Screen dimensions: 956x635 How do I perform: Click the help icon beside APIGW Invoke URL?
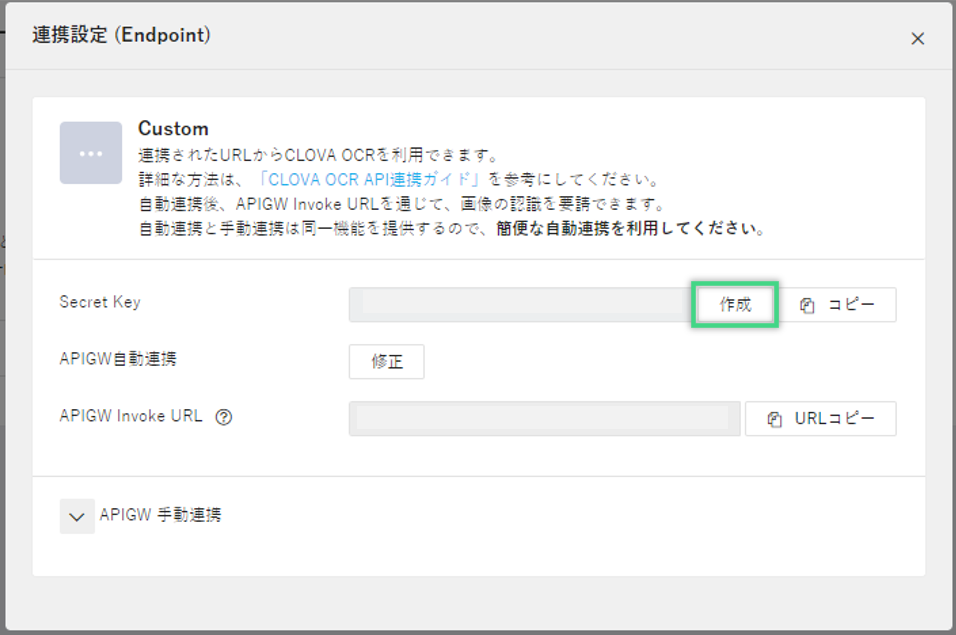[x=224, y=418]
